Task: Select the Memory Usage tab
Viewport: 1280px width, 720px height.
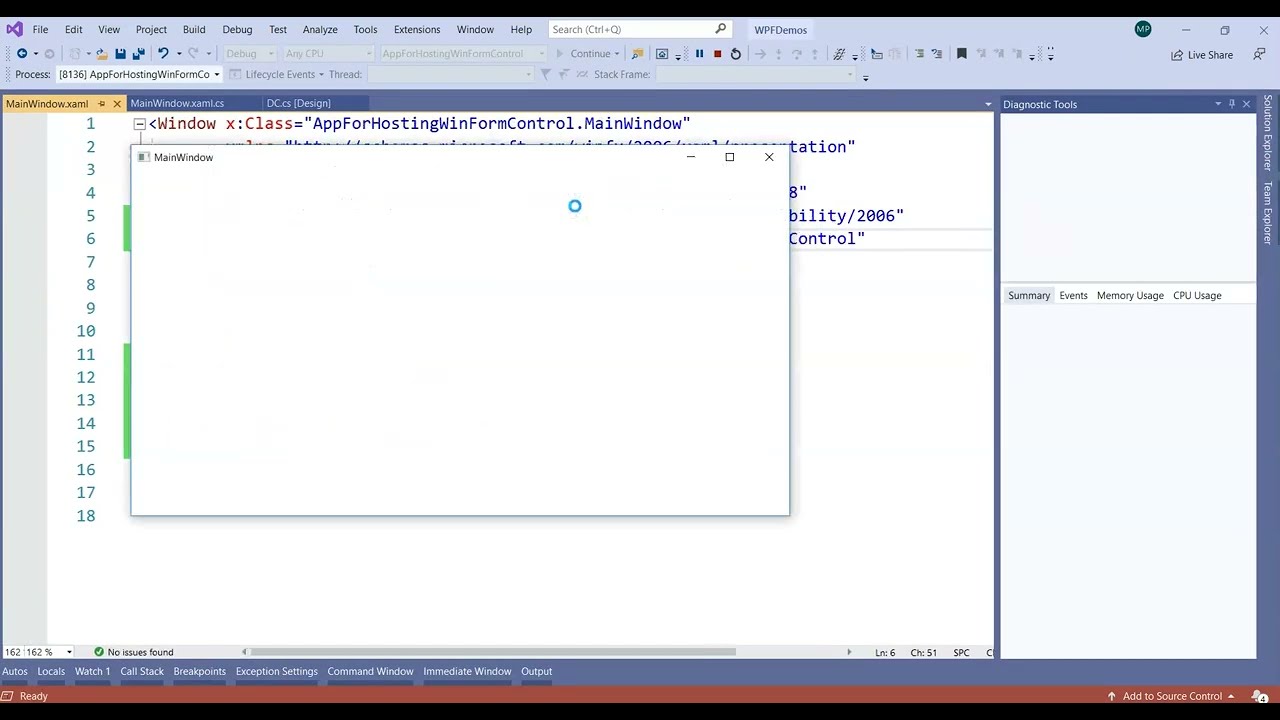Action: point(1130,296)
